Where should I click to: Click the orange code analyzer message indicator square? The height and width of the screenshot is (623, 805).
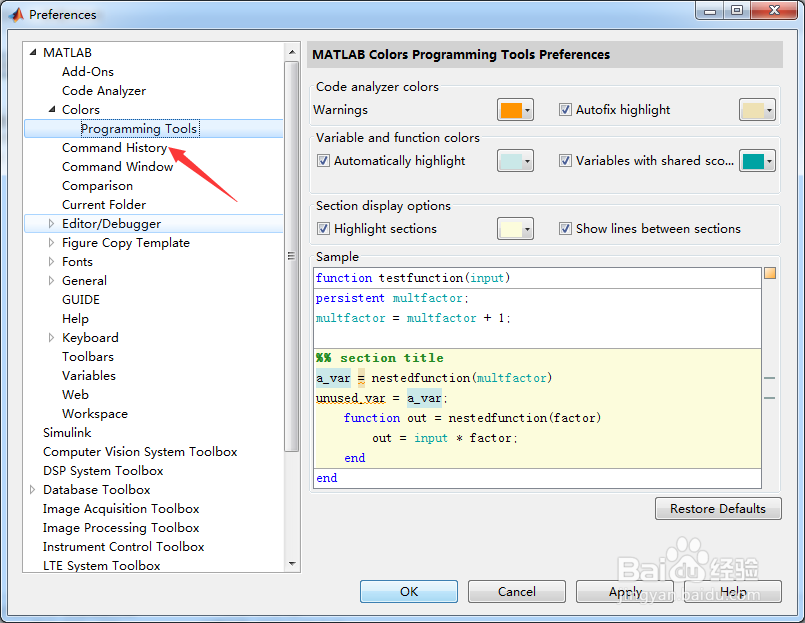pos(770,273)
